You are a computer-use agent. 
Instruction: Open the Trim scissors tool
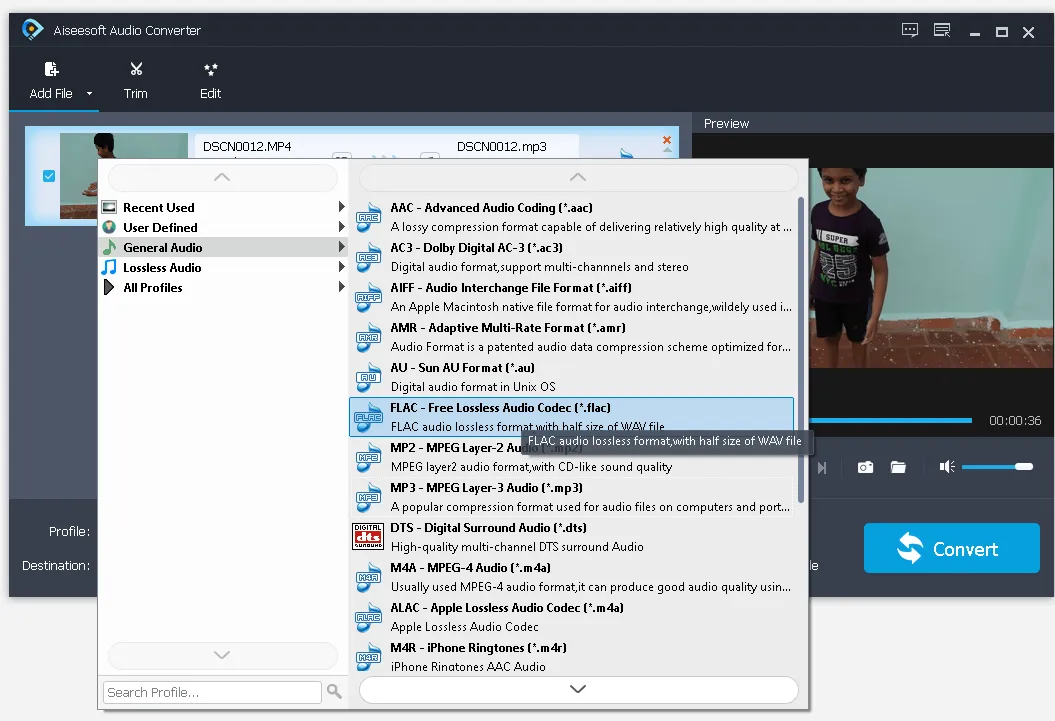coord(136,70)
